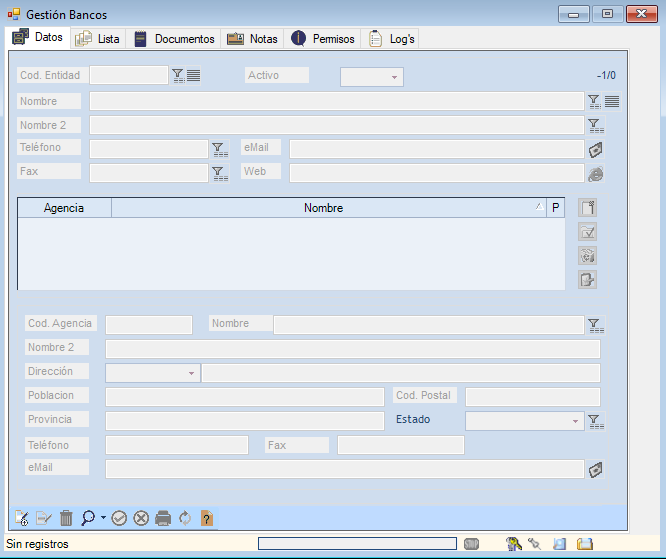Open web browser icon beside Web field
The height and width of the screenshot is (559, 666).
(596, 173)
